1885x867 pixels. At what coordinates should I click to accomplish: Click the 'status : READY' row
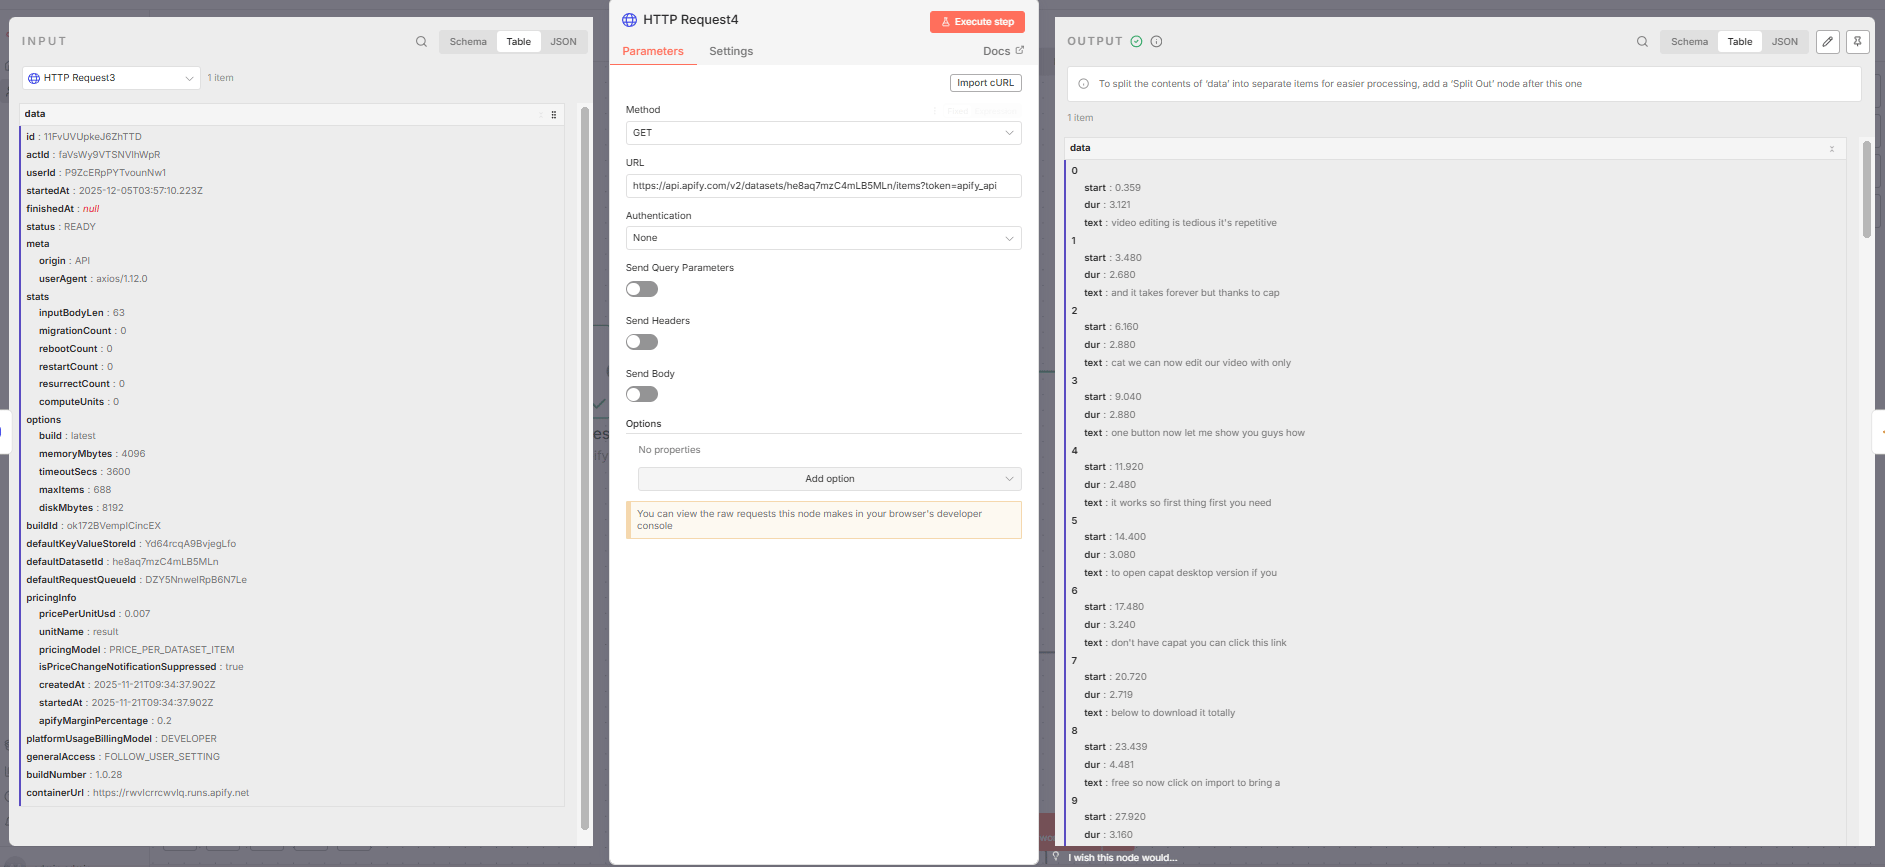(61, 227)
